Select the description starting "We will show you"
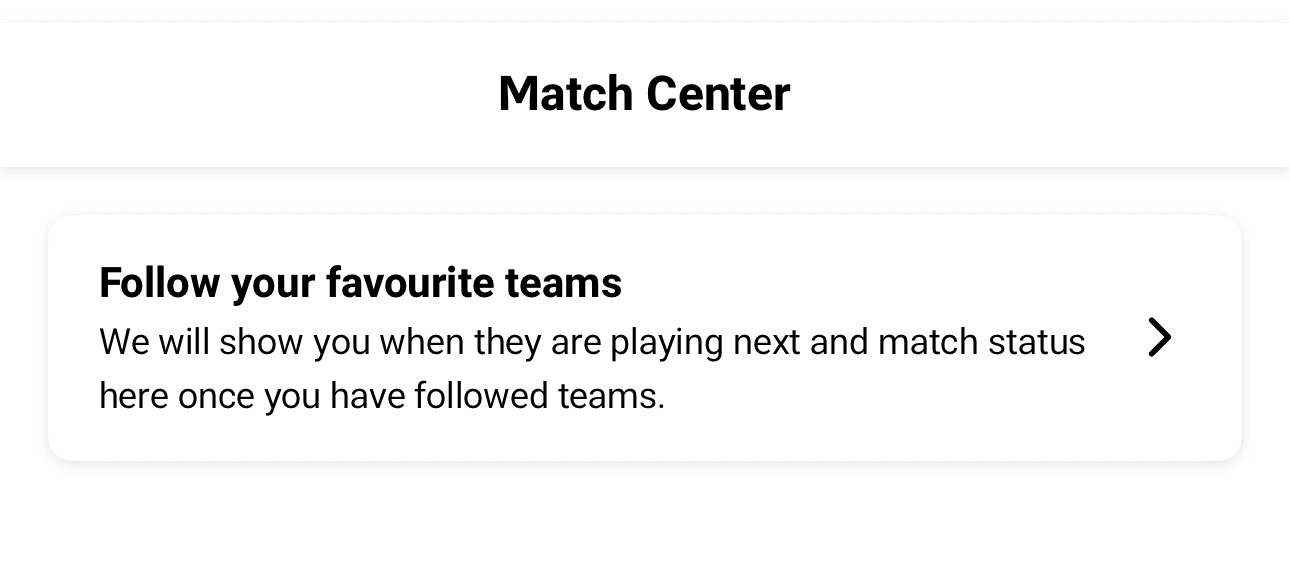Viewport: 1290px width, 568px height. pyautogui.click(x=591, y=342)
